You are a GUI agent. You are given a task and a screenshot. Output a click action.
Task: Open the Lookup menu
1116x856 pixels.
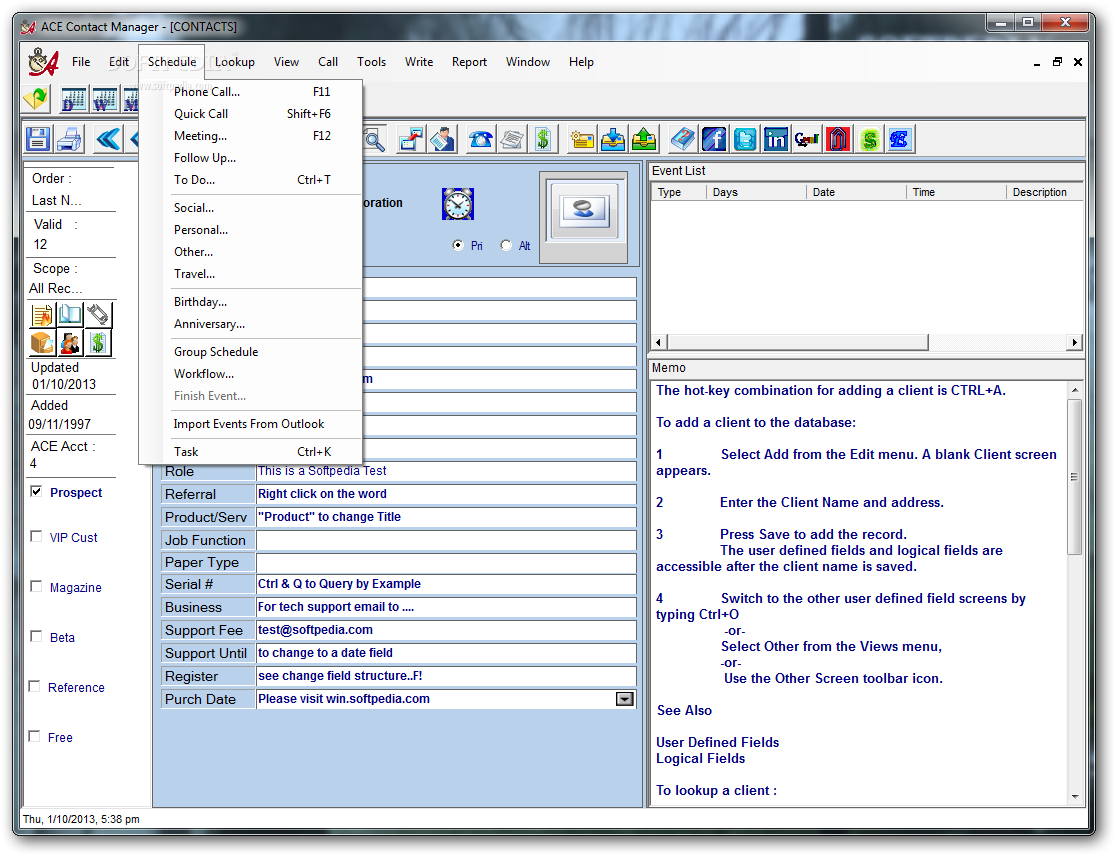pyautogui.click(x=235, y=62)
